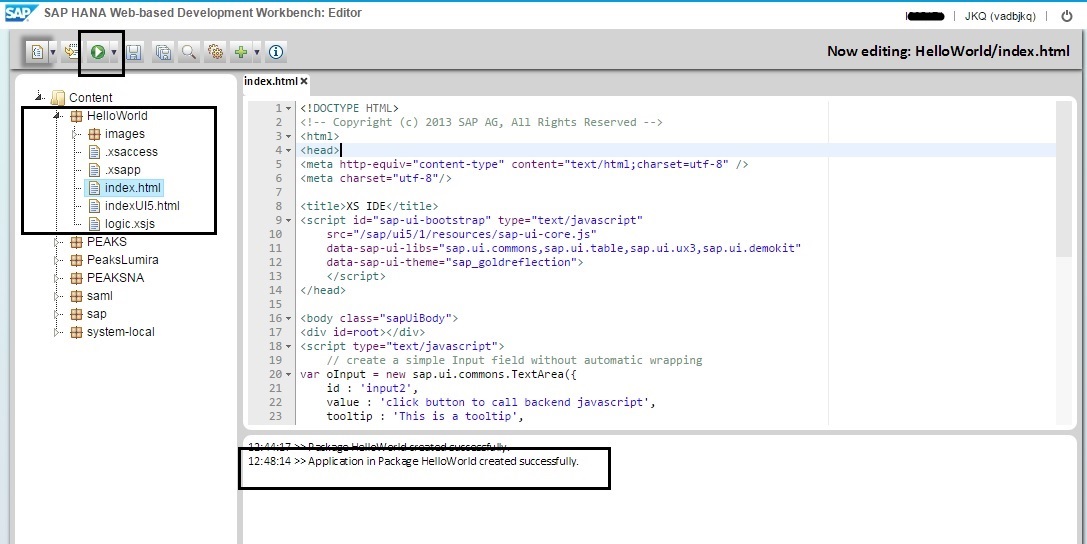Fold the oInput declaration at line 20
Screen dimensions: 1087x544
pyautogui.click(x=289, y=374)
